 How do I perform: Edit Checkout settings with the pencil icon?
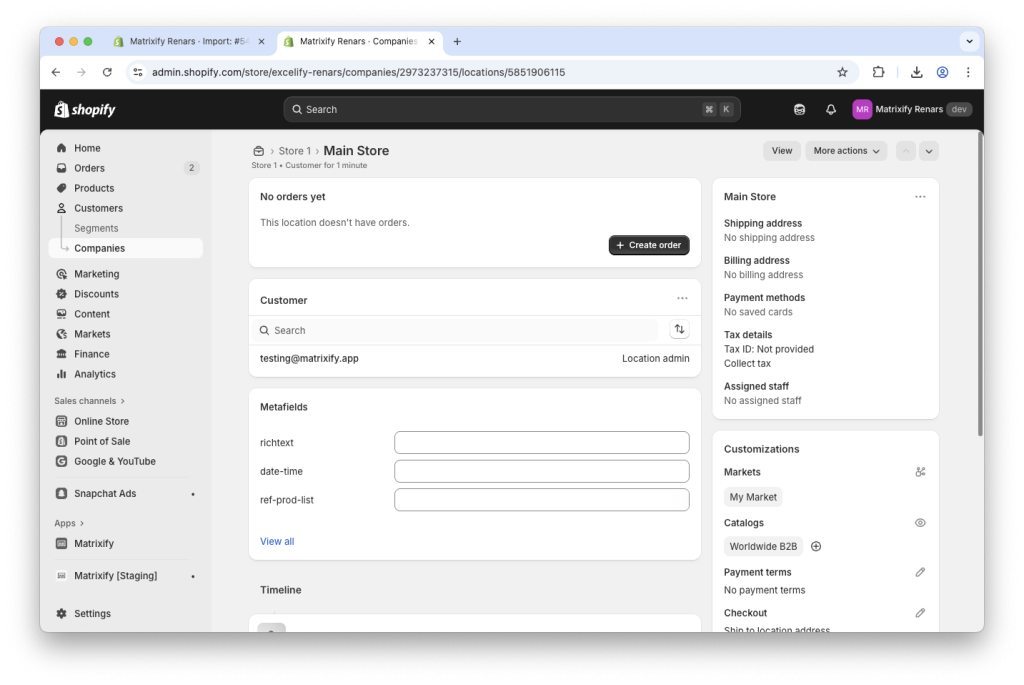click(920, 612)
